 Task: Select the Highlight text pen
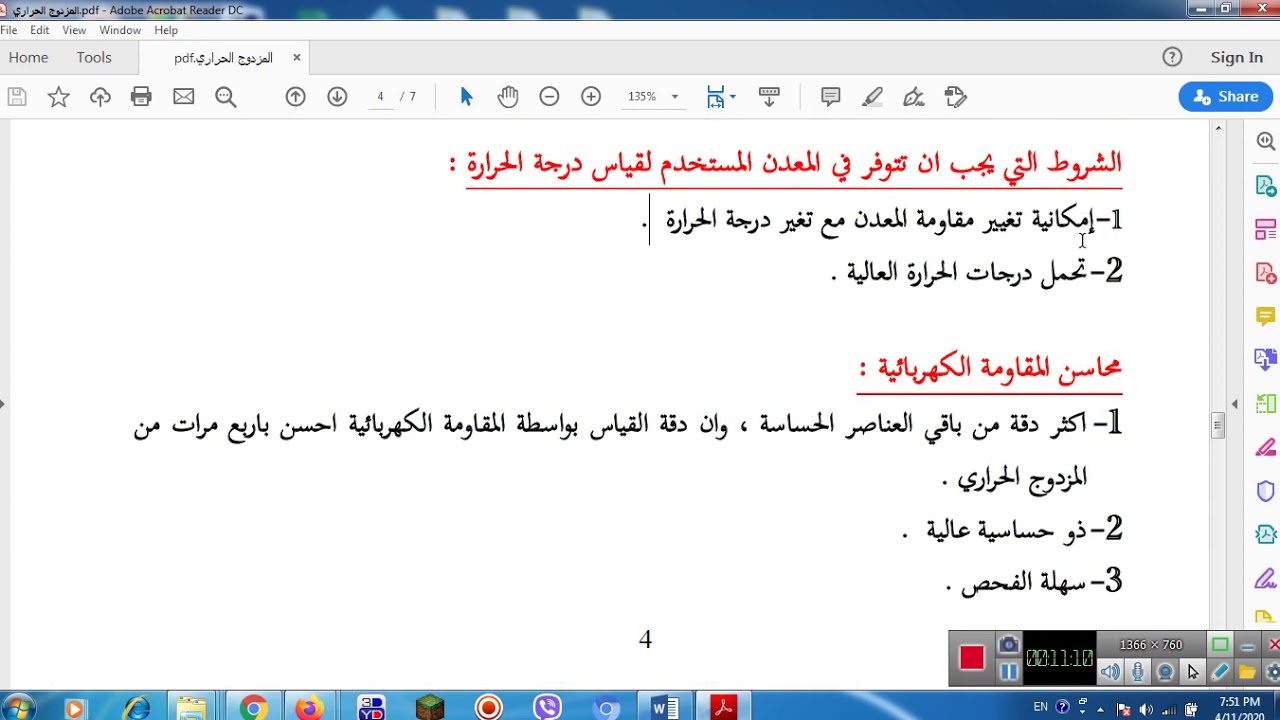coord(872,97)
